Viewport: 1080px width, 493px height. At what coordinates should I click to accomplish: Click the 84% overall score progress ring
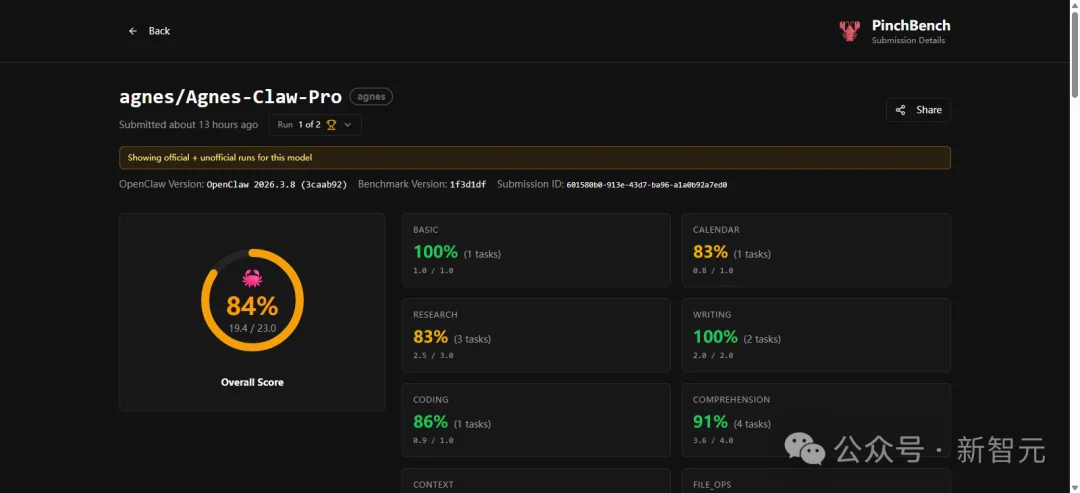pyautogui.click(x=252, y=300)
